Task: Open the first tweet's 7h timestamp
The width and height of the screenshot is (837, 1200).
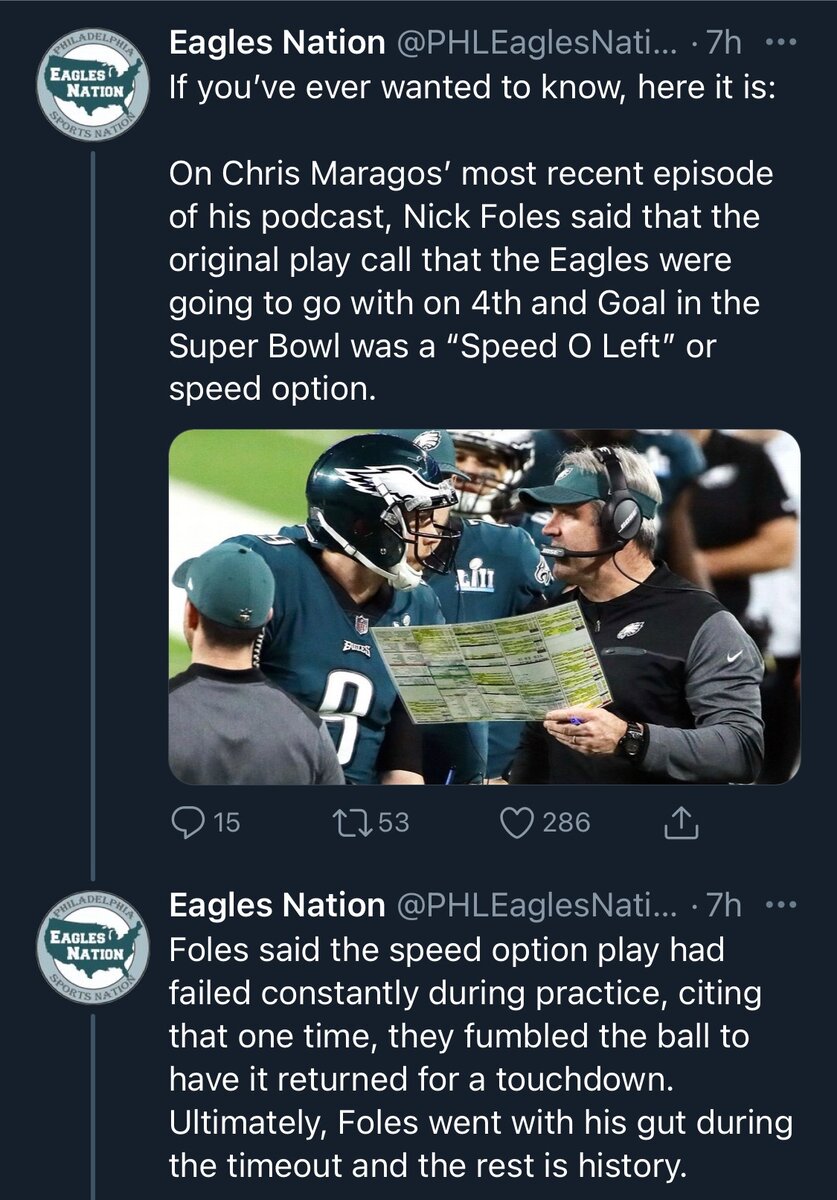Action: coord(724,43)
